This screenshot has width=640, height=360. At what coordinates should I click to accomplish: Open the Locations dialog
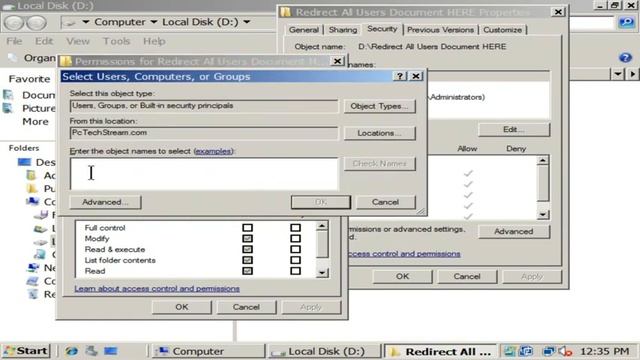[380, 133]
